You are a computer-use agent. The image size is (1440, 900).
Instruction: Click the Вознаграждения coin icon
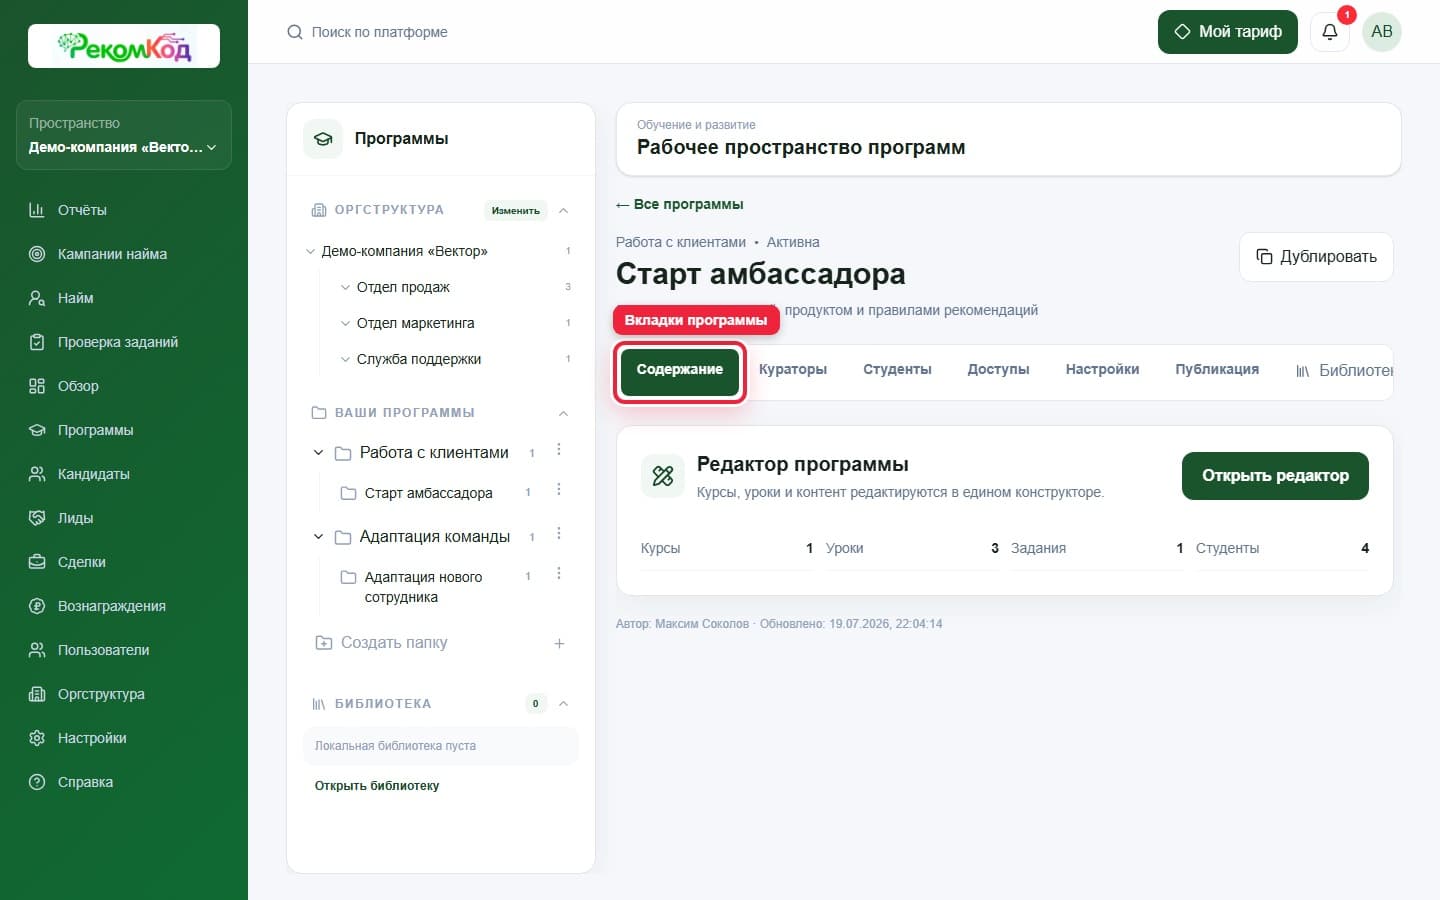tap(37, 606)
